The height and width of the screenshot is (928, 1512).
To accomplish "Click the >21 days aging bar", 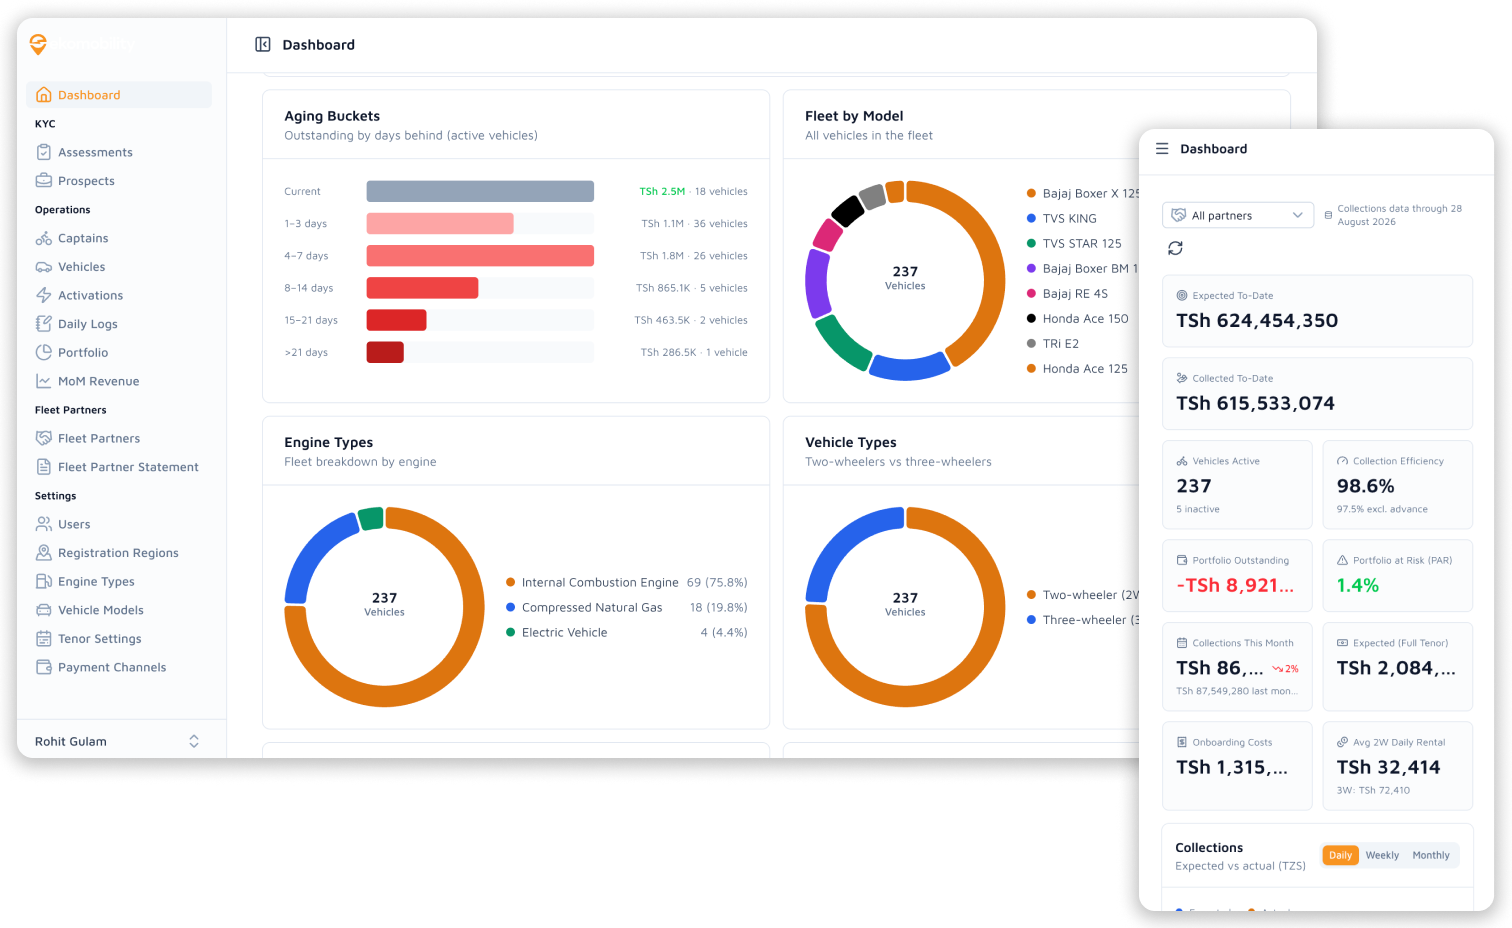I will pos(385,352).
